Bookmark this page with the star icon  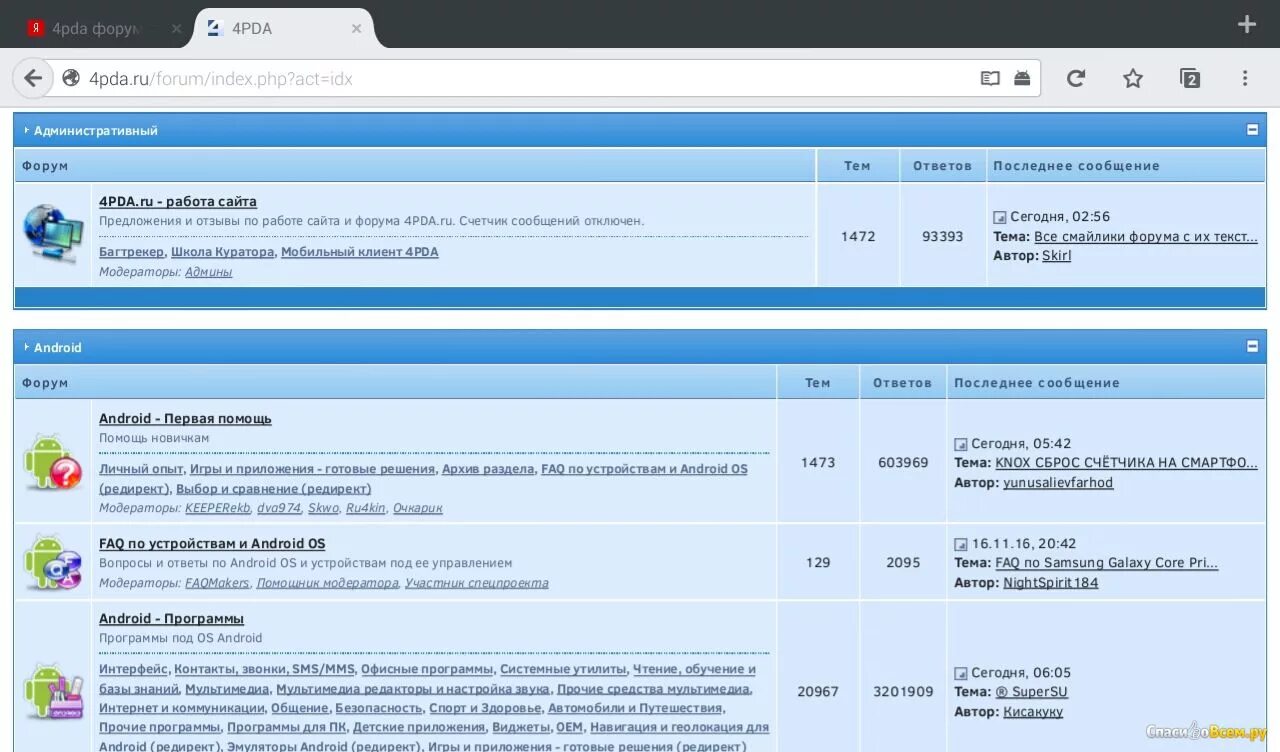pos(1132,78)
